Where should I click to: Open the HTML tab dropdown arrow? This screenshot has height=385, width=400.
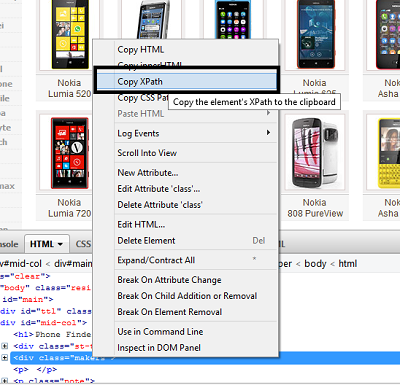click(x=60, y=244)
